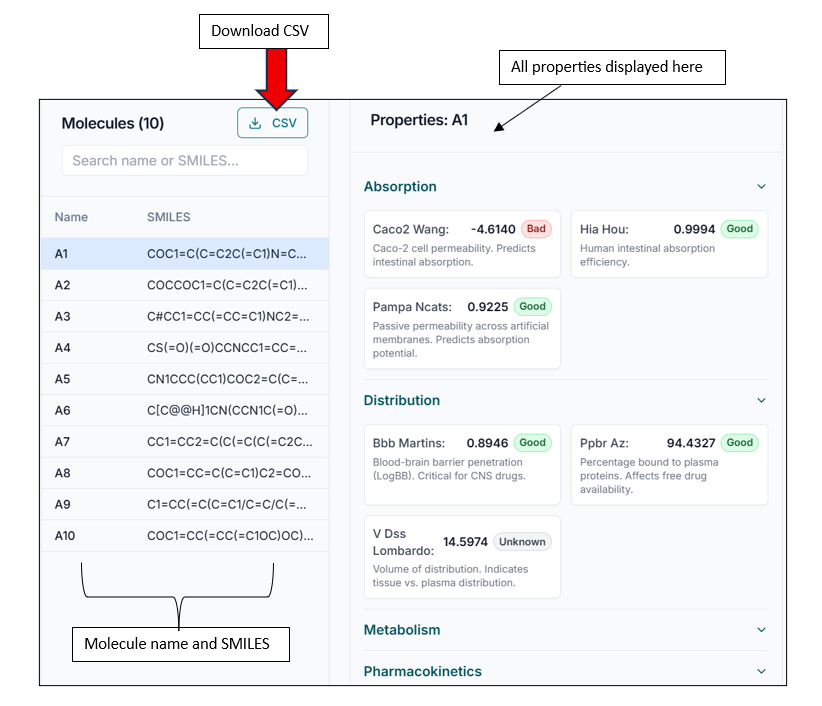Click the CSV download button
The width and height of the screenshot is (822, 706).
click(x=272, y=123)
